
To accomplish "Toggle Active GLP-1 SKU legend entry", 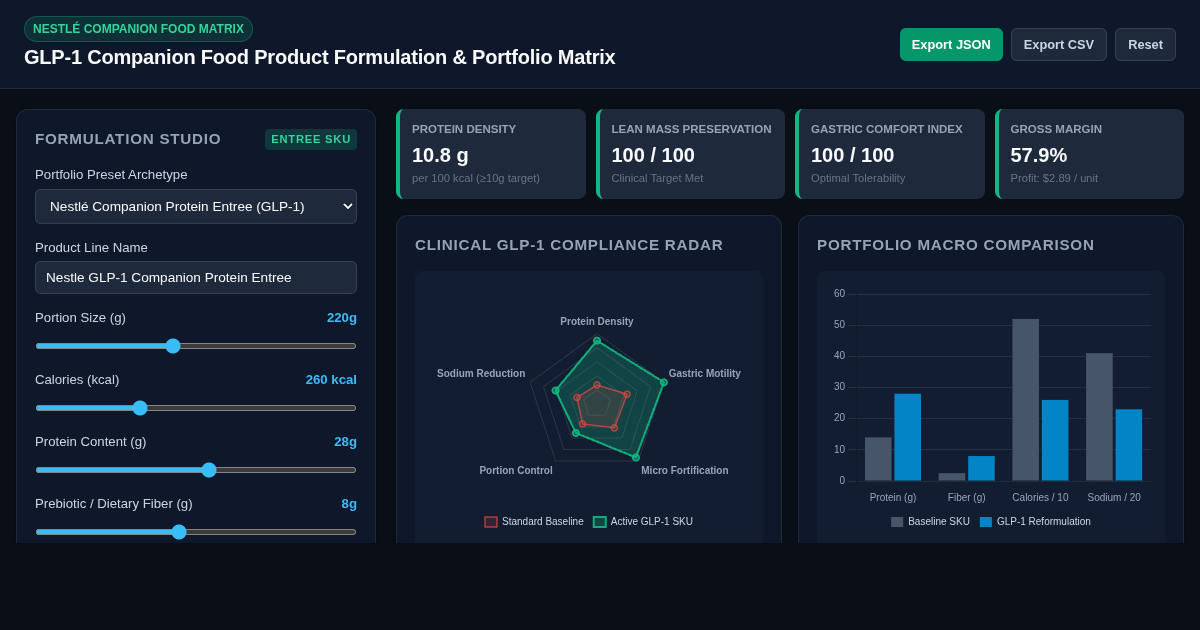I will point(643,522).
